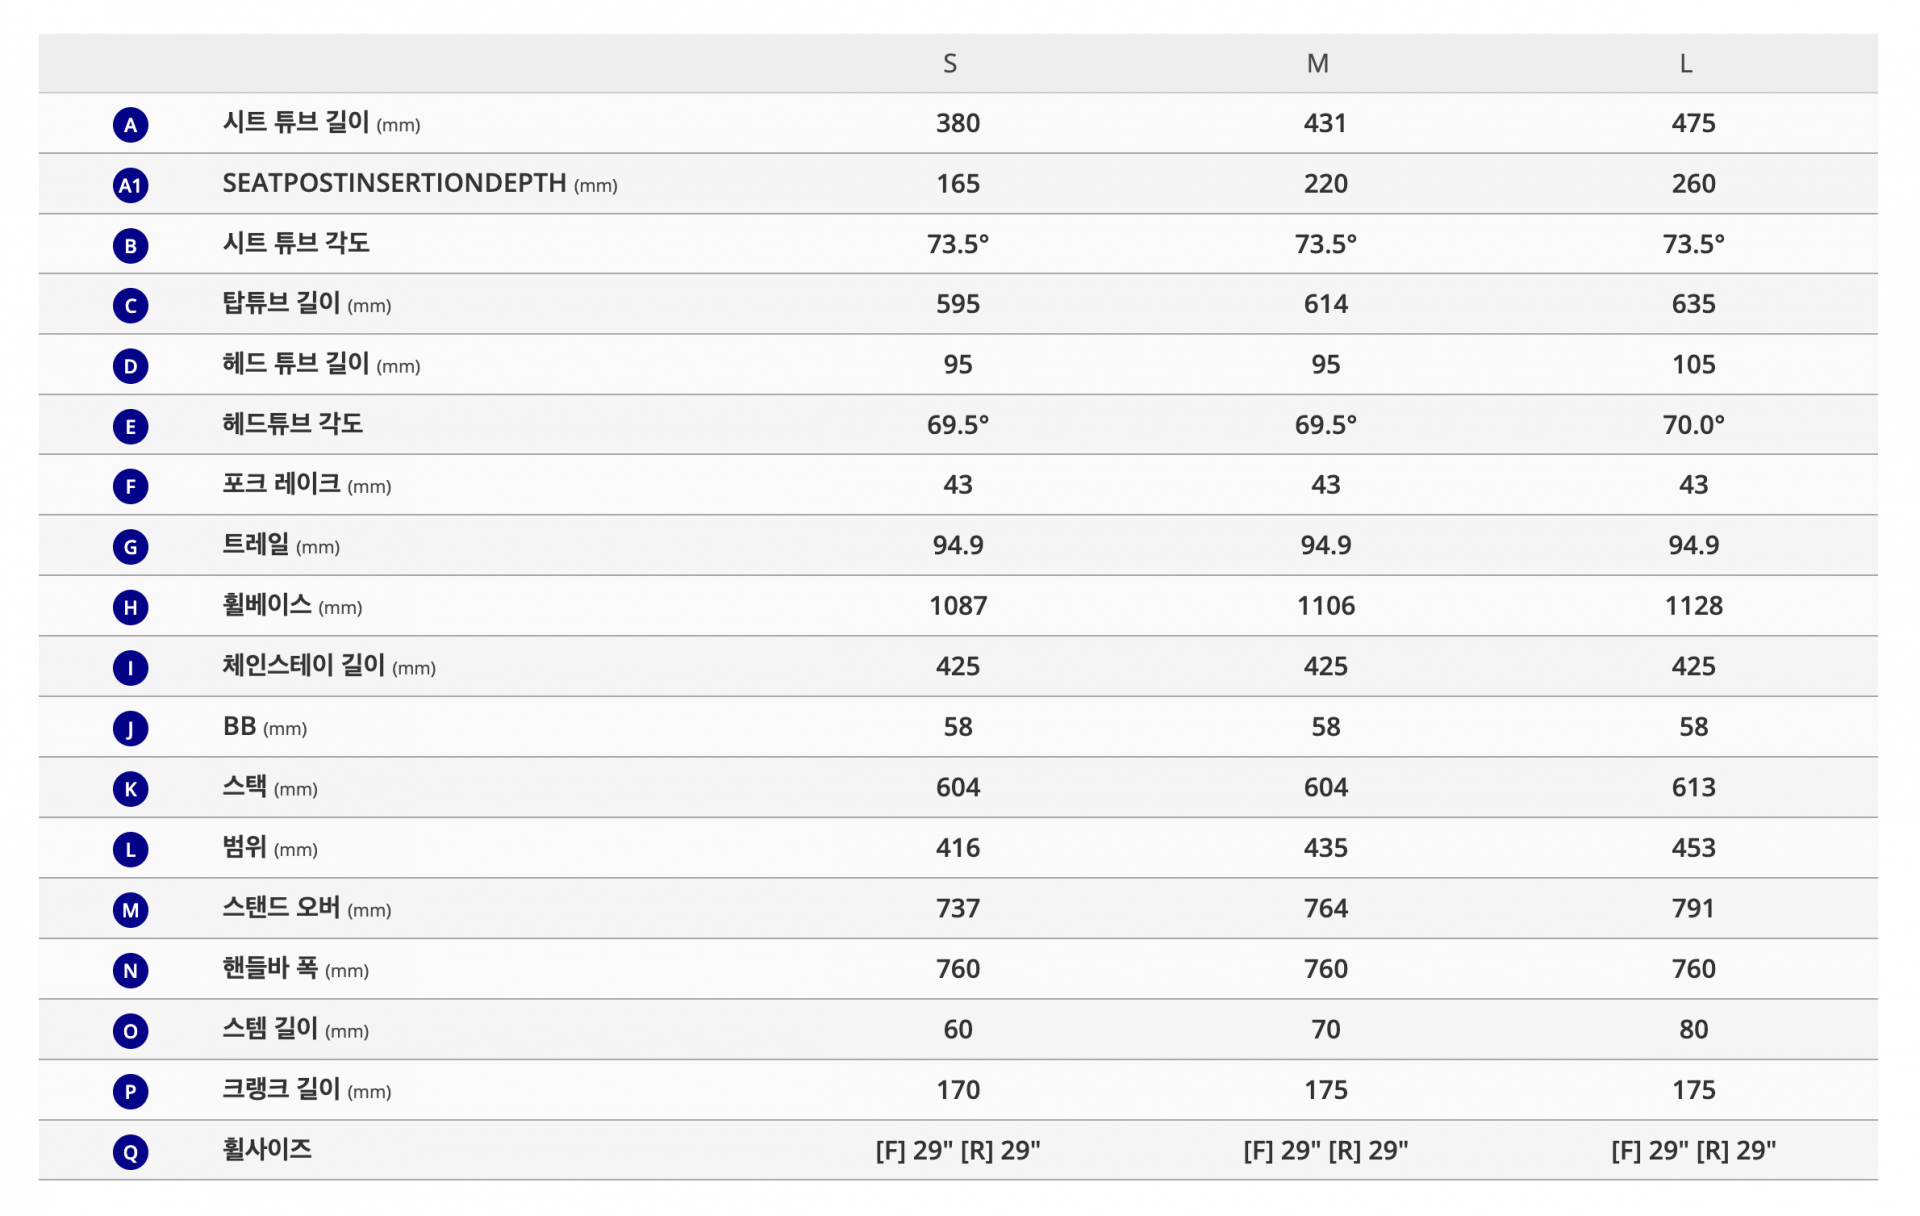
Task: Select the A1 circle badge
Action: [x=130, y=185]
